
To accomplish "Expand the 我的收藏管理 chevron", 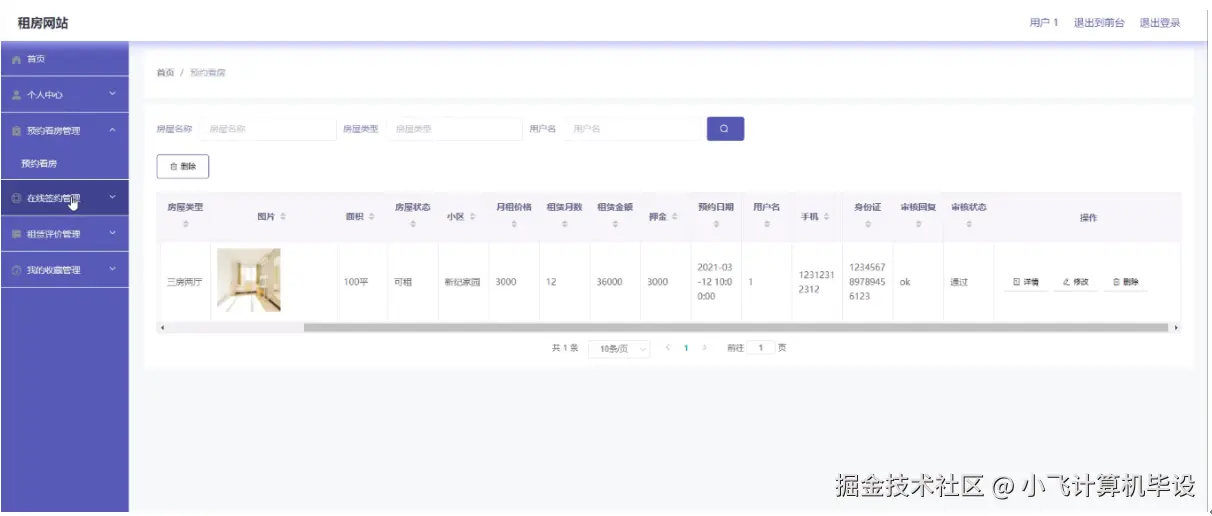I will coord(113,270).
